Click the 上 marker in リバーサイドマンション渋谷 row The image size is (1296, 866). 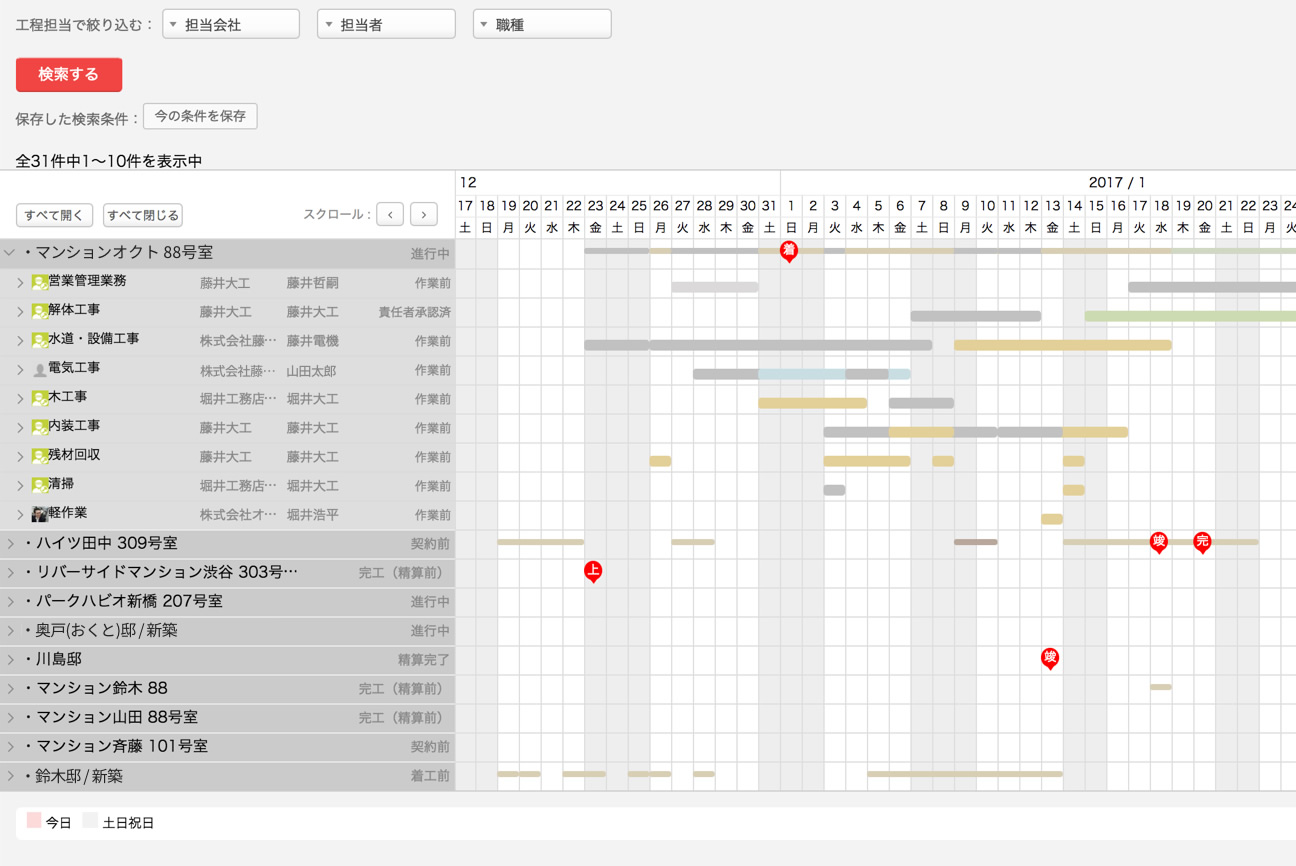click(x=593, y=571)
